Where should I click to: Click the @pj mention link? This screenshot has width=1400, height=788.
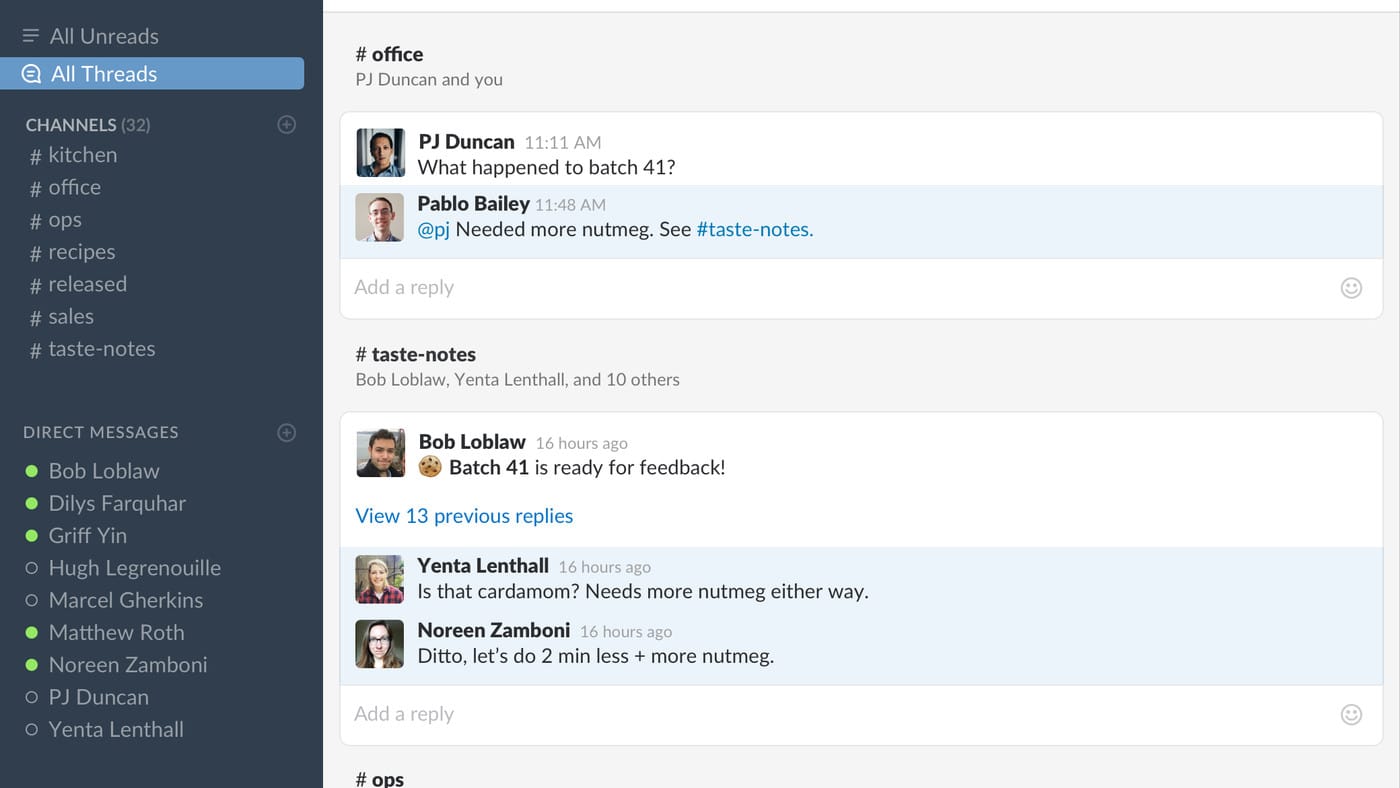coord(433,229)
